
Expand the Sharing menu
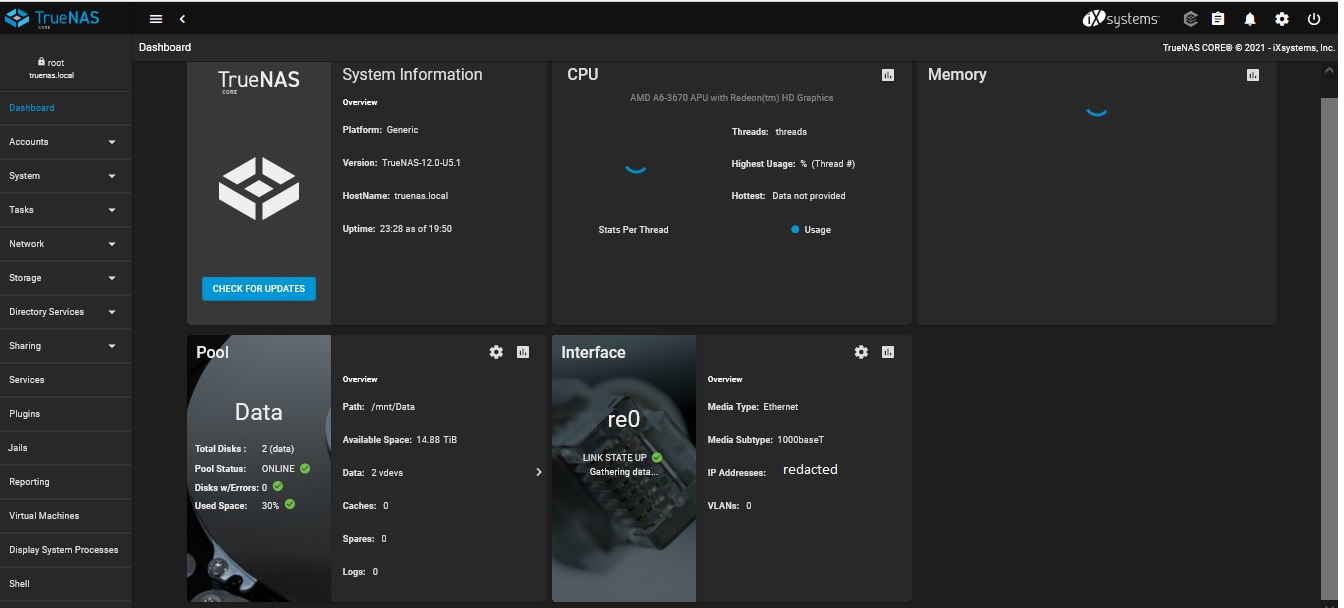coord(65,346)
